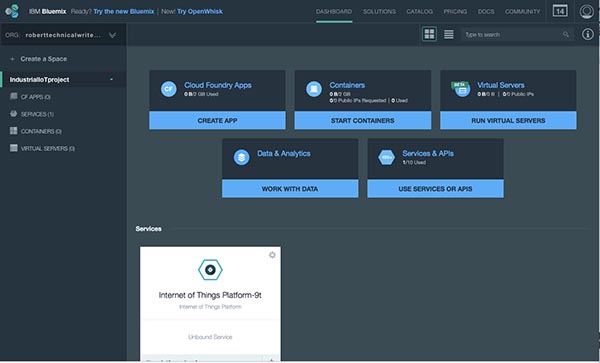Open the Cloud Foundry Apps title link

point(218,85)
